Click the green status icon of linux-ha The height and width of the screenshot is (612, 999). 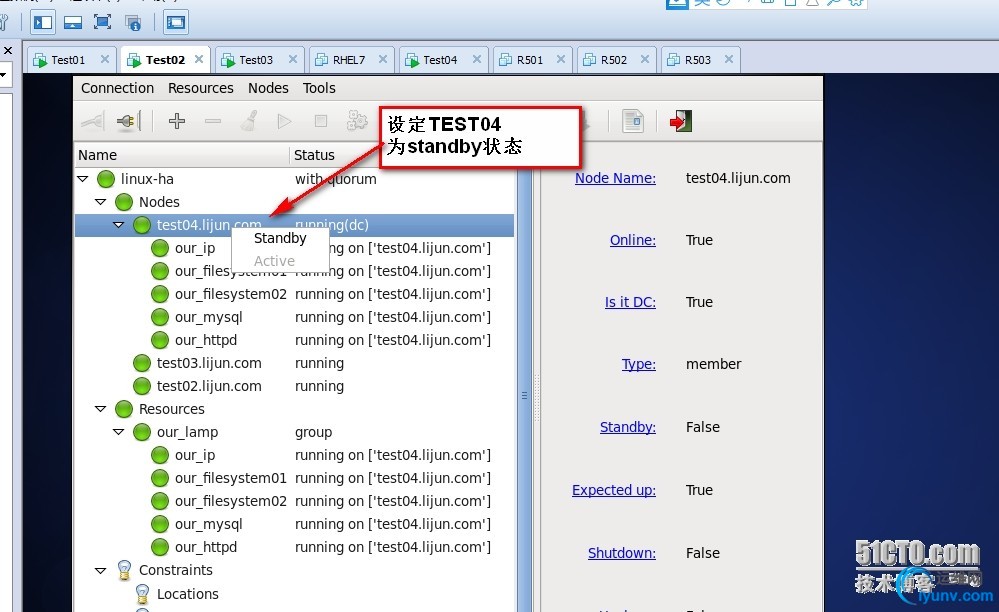(x=106, y=179)
